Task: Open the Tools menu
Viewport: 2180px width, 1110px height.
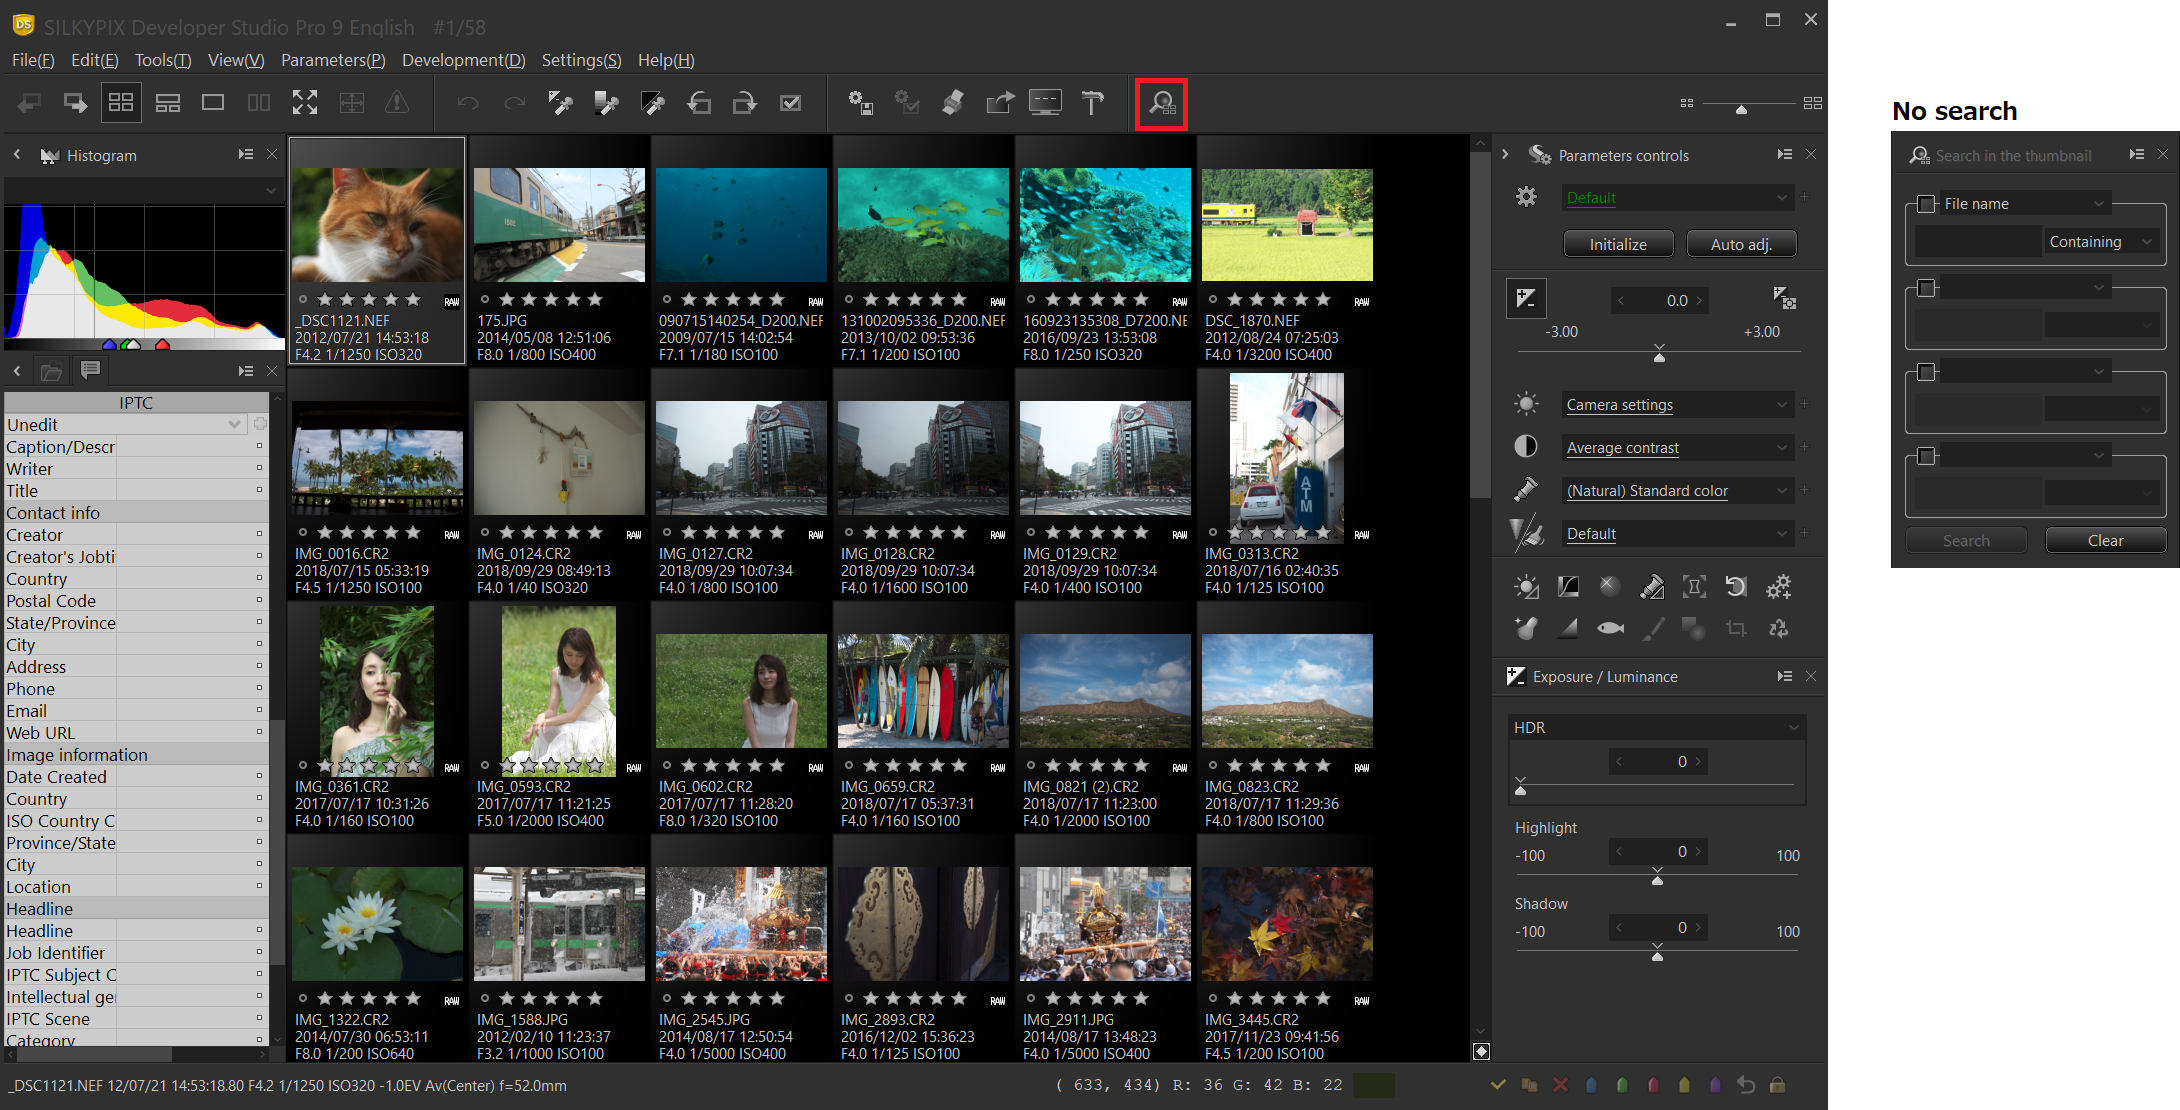Action: click(163, 60)
